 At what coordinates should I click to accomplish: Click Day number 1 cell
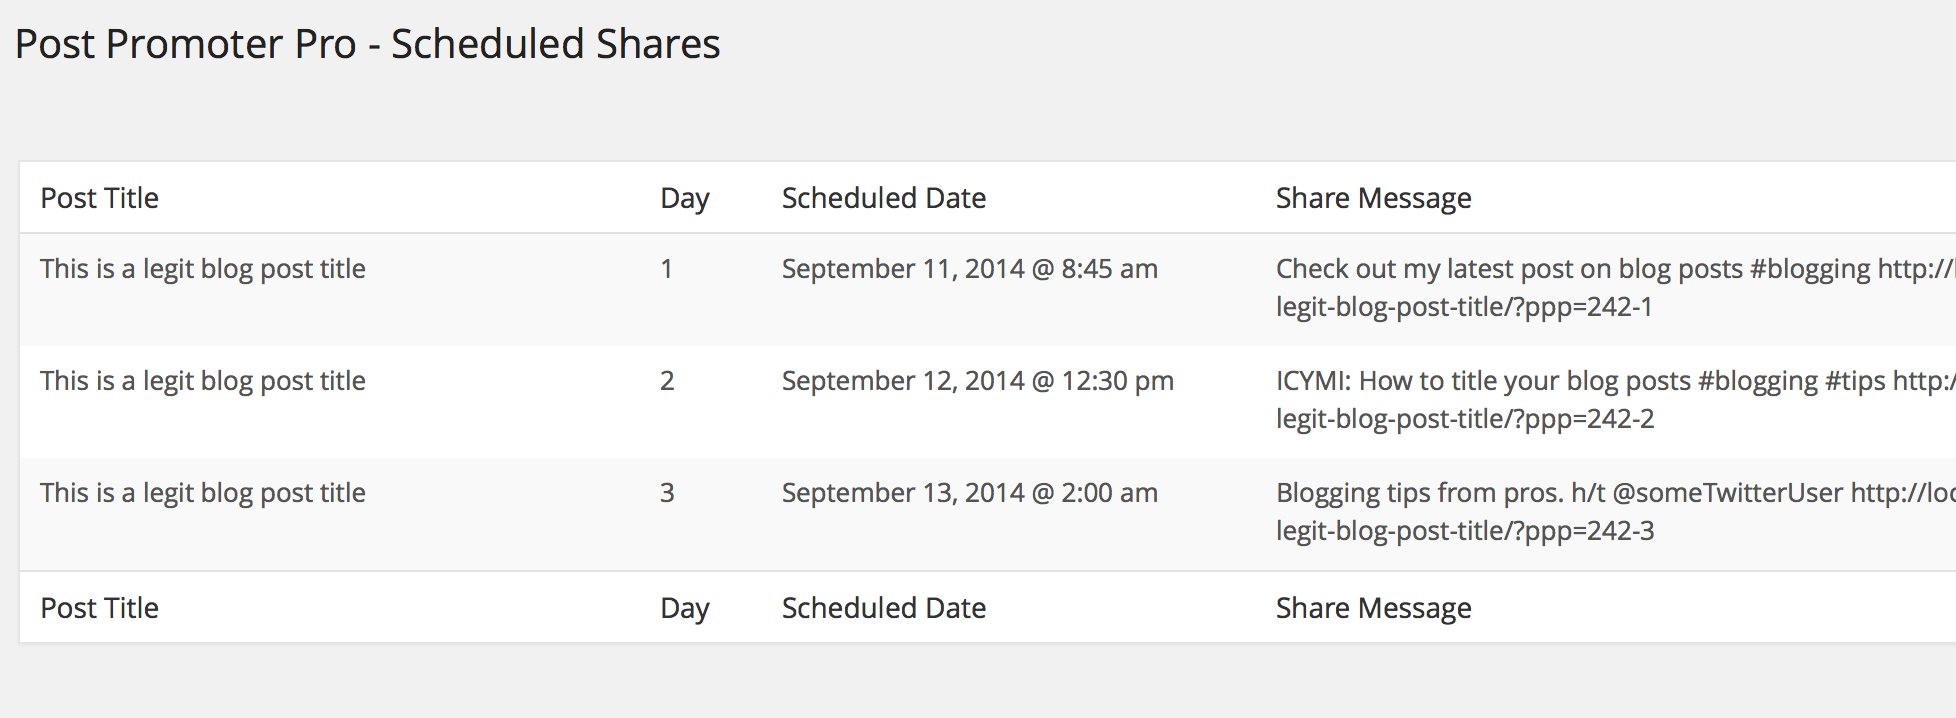(x=667, y=269)
